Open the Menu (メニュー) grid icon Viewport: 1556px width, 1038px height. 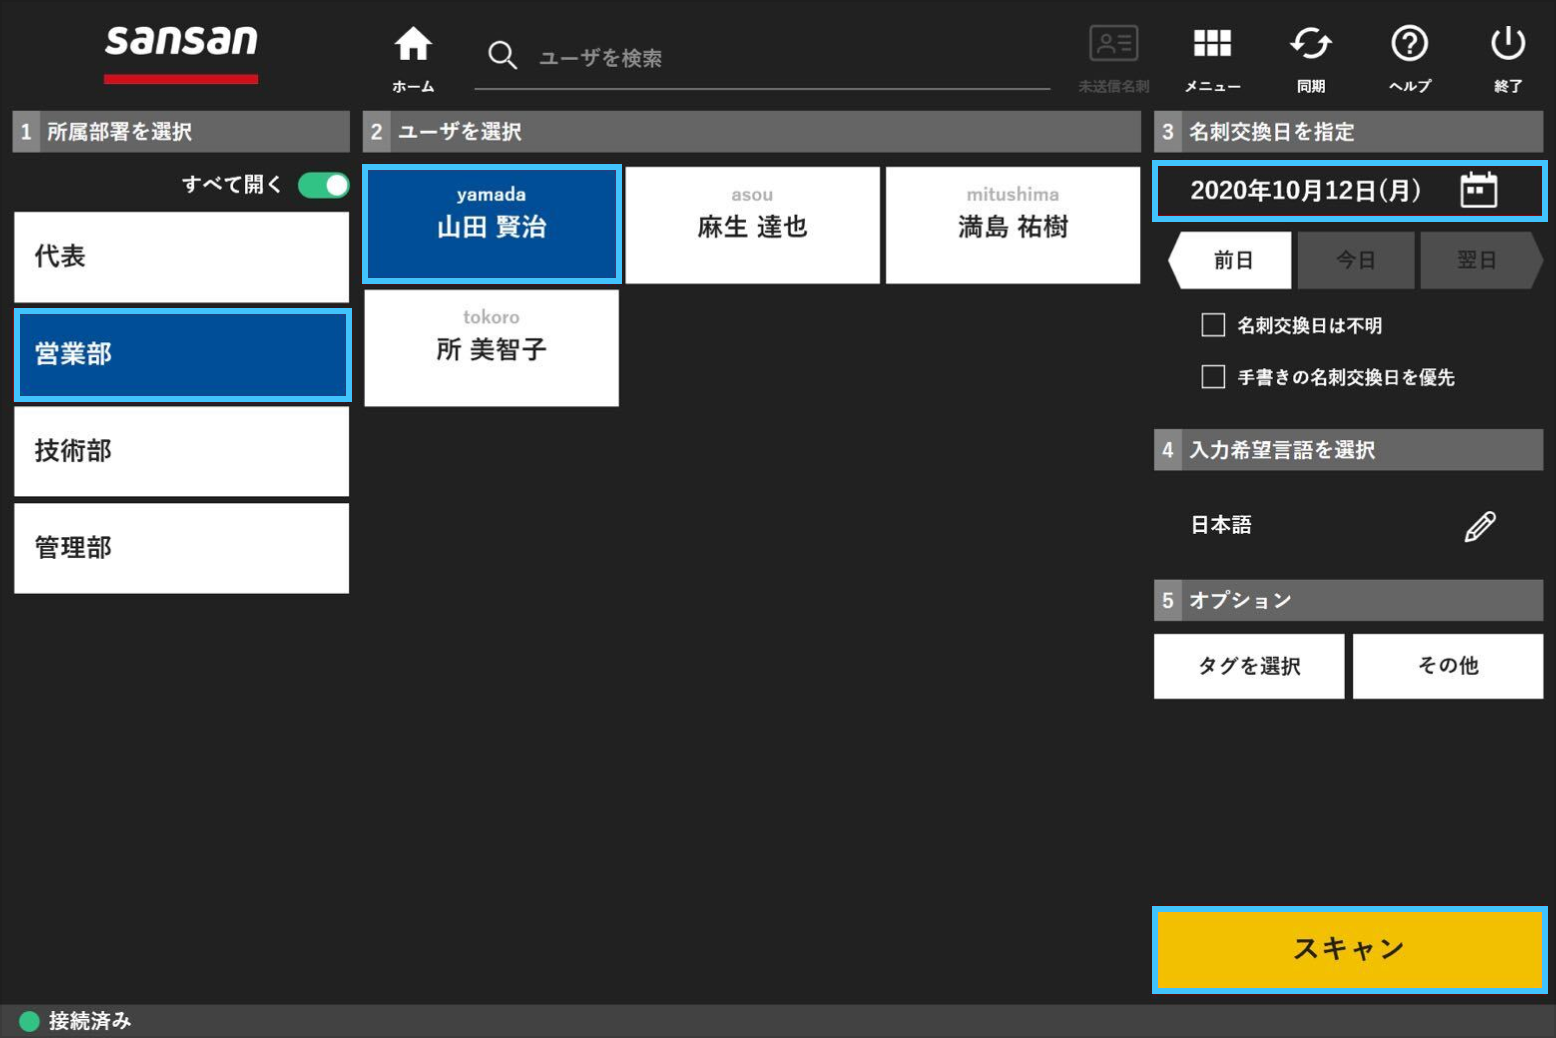[x=1212, y=59]
